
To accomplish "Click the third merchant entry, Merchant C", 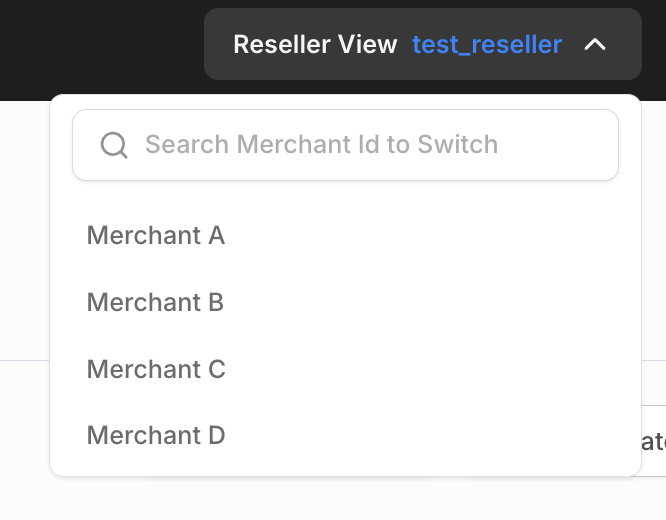I will [156, 369].
